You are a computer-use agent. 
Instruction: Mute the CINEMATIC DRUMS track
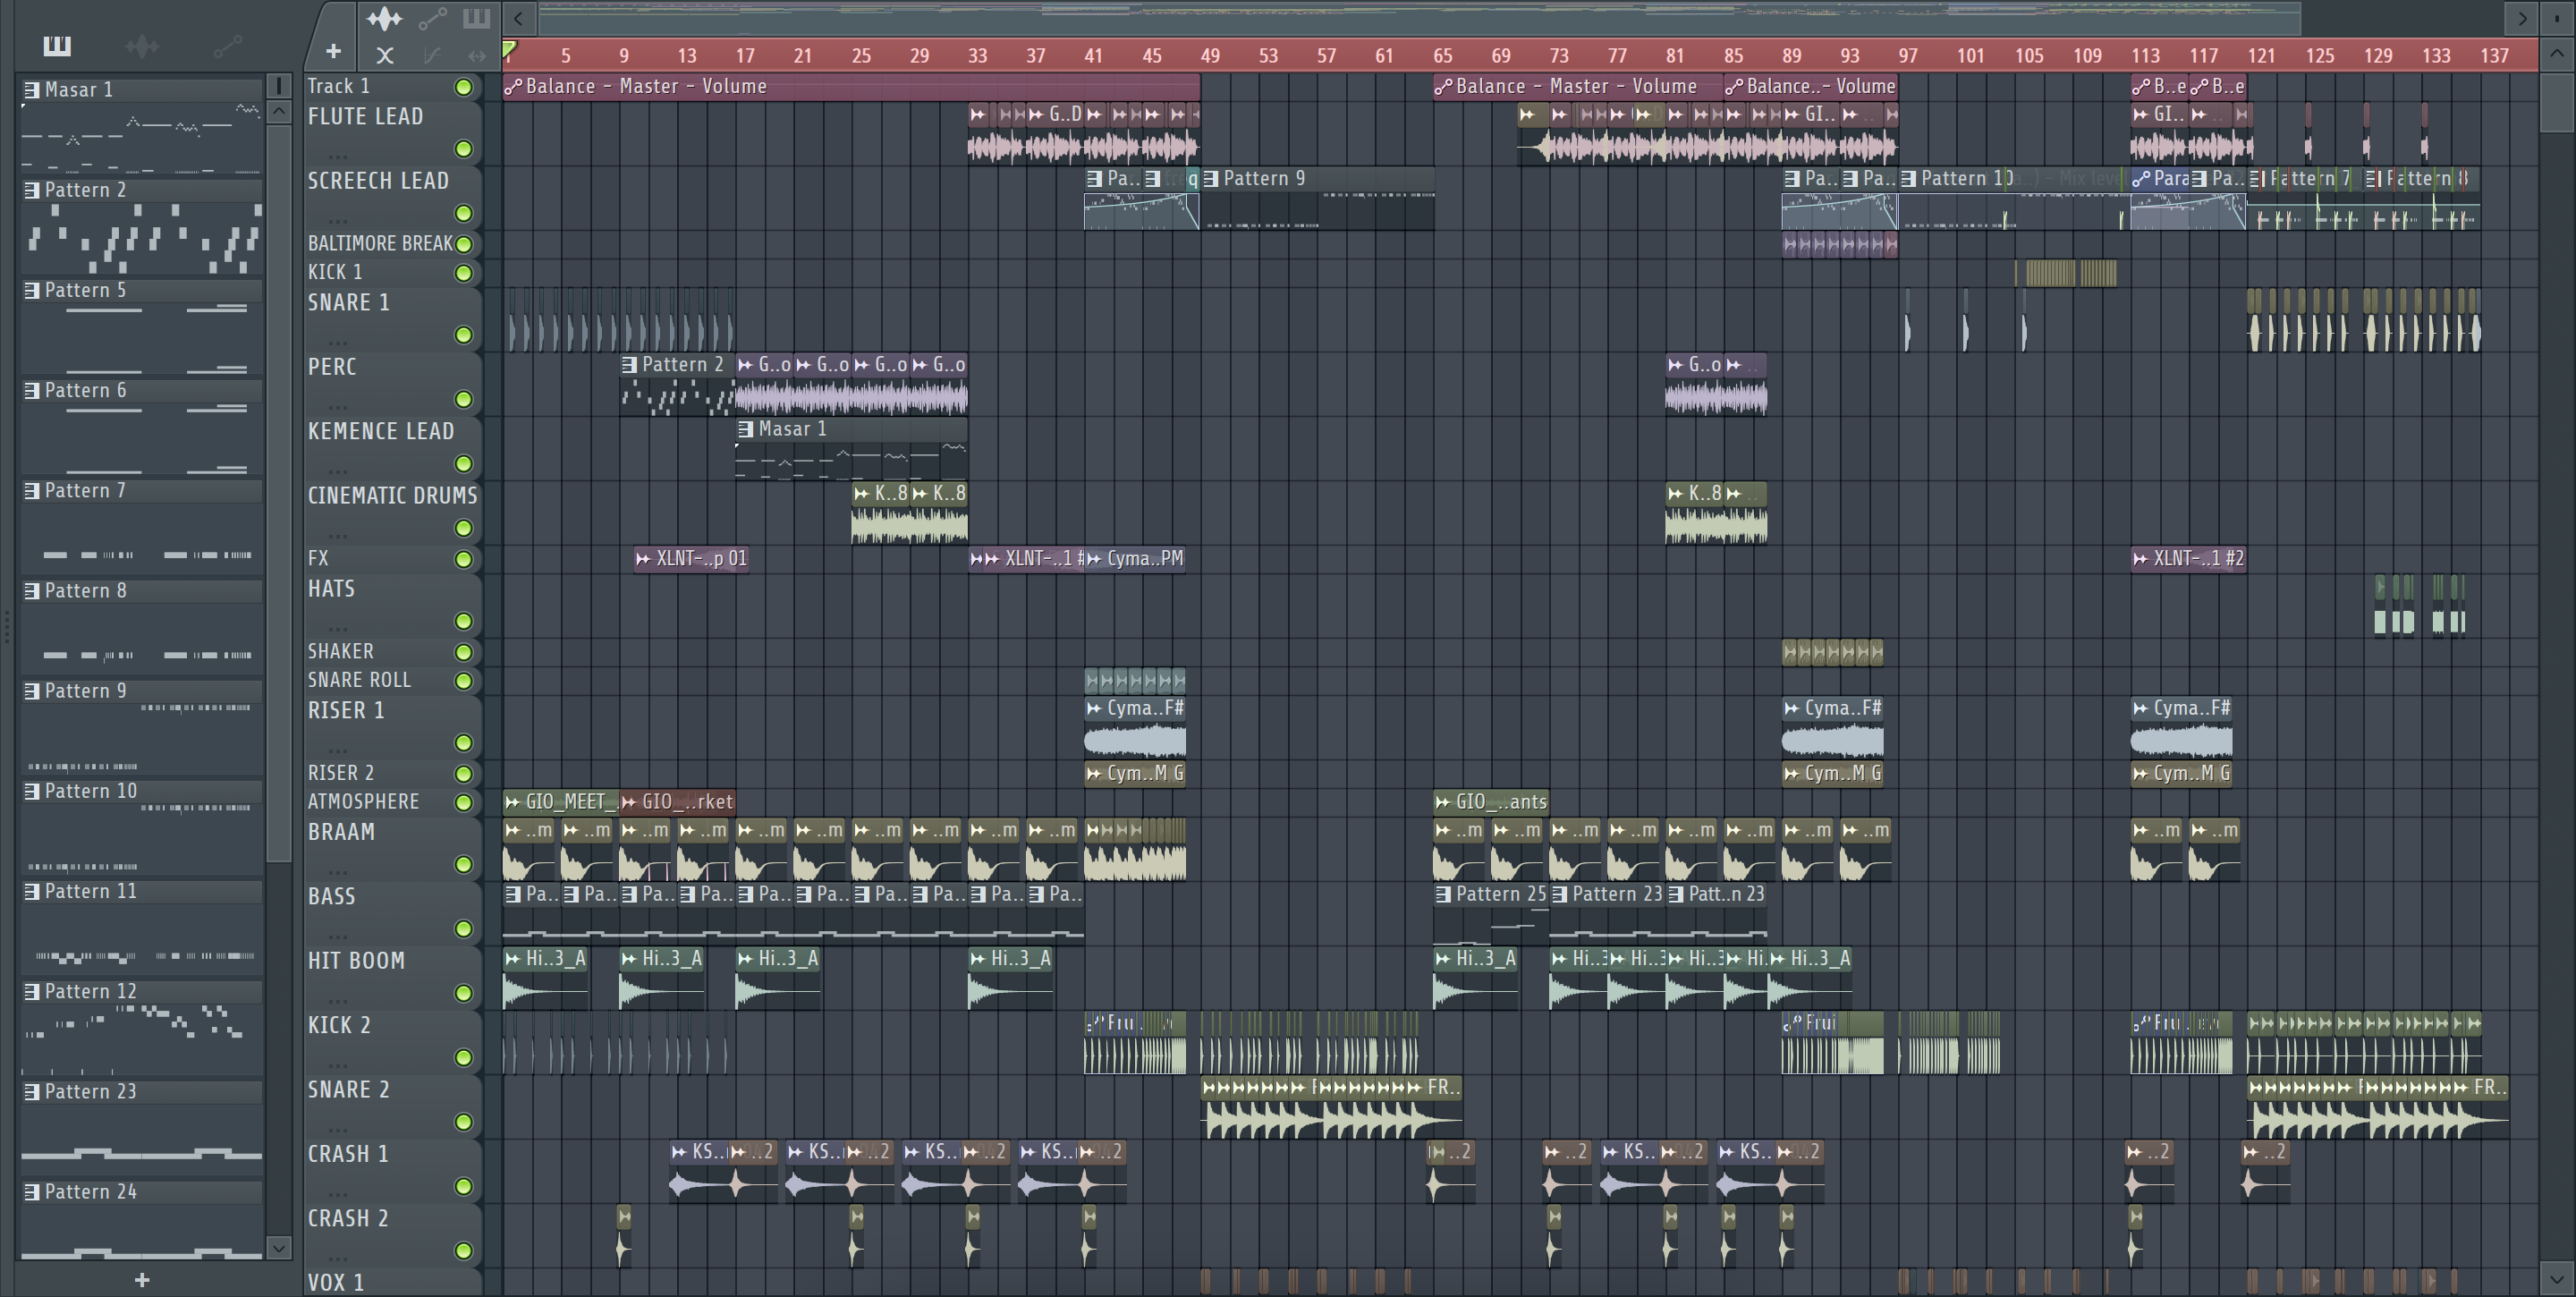463,528
